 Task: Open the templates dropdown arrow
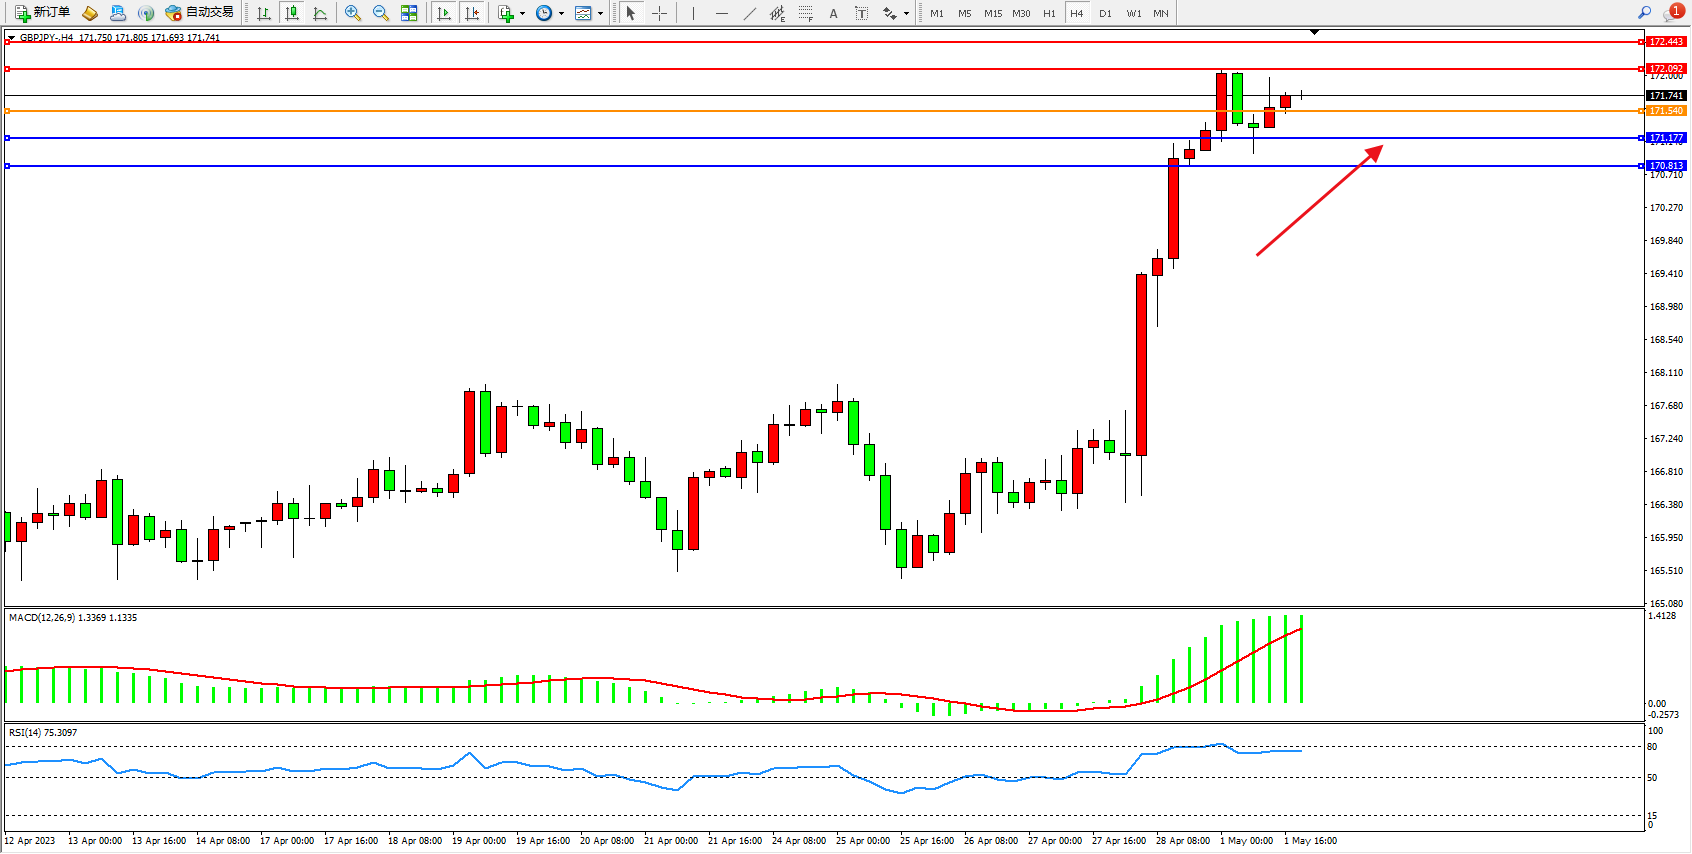(600, 14)
